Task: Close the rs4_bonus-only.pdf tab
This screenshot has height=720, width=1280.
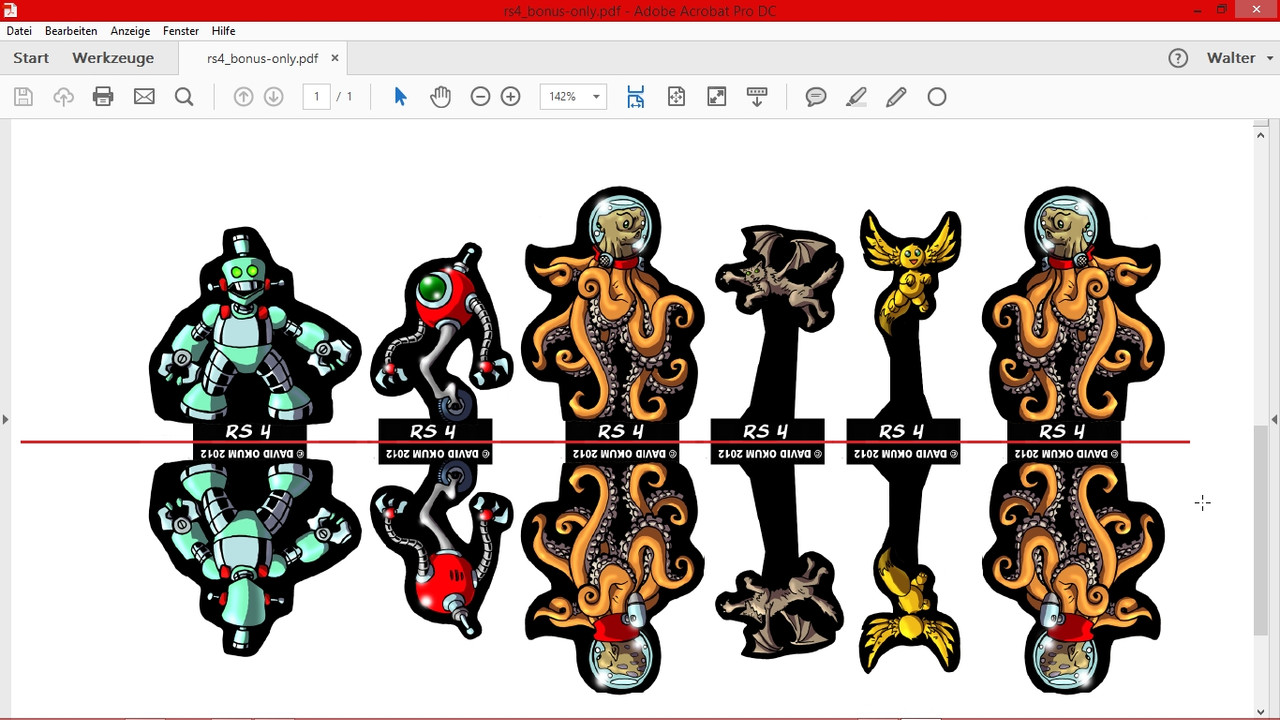Action: pos(335,58)
